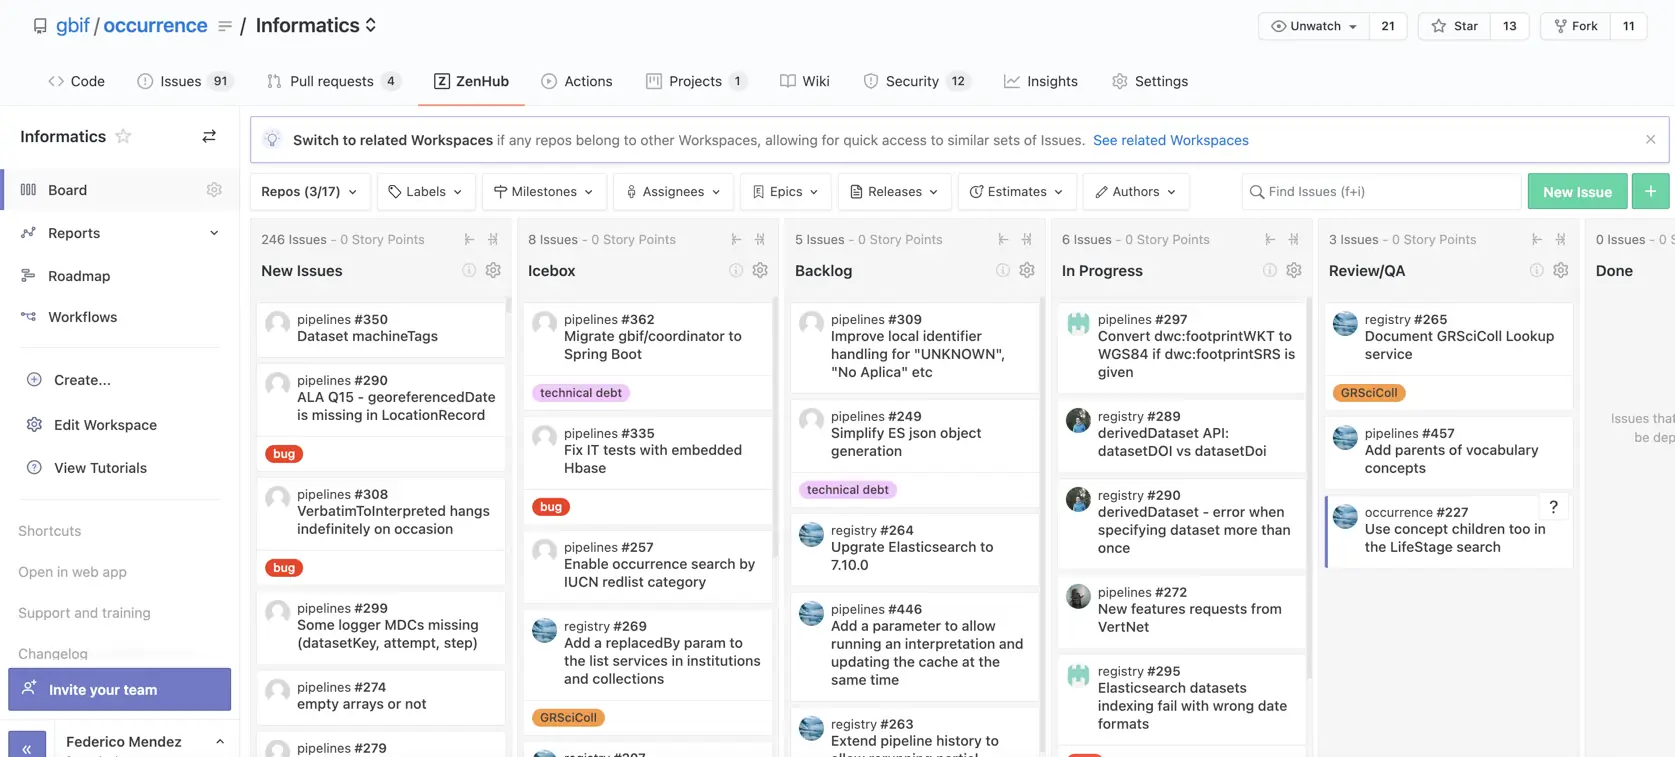Select the GRSciColl label on registry #265 card

click(x=1369, y=393)
